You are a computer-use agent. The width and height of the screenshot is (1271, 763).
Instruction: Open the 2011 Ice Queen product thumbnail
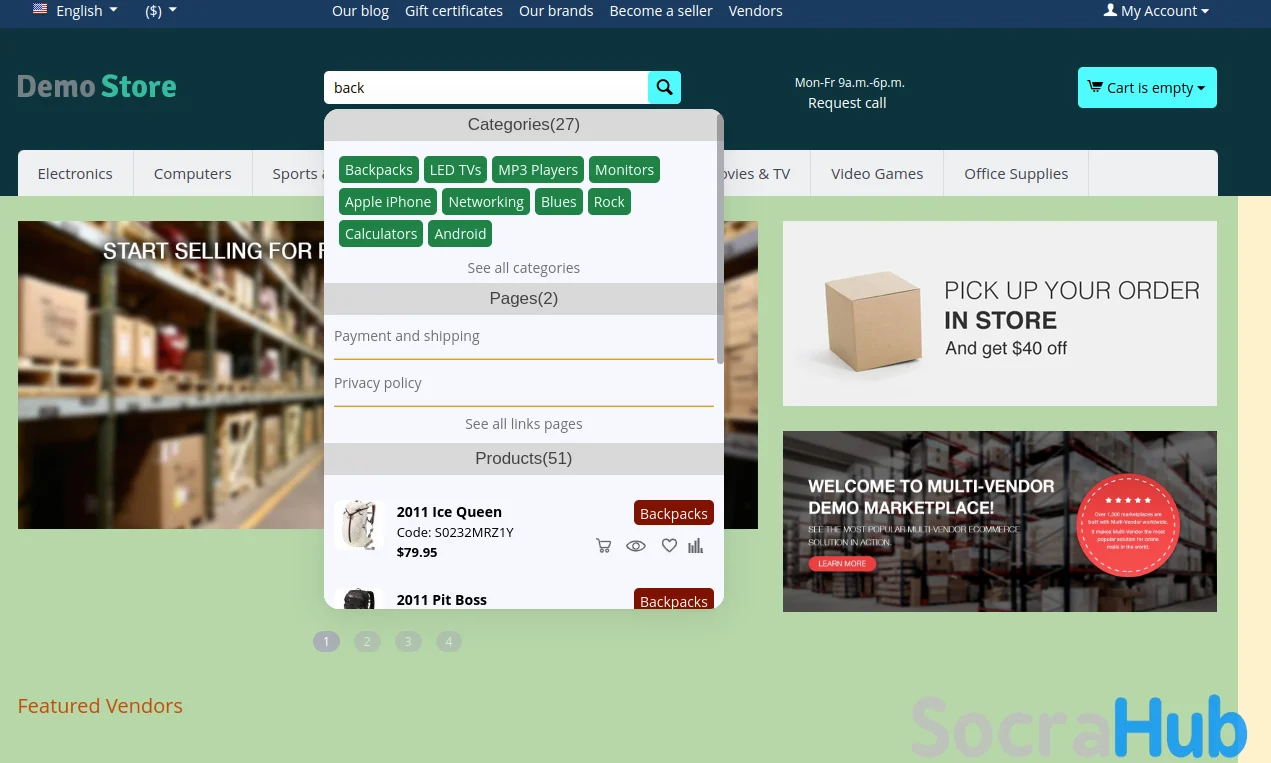pos(358,525)
